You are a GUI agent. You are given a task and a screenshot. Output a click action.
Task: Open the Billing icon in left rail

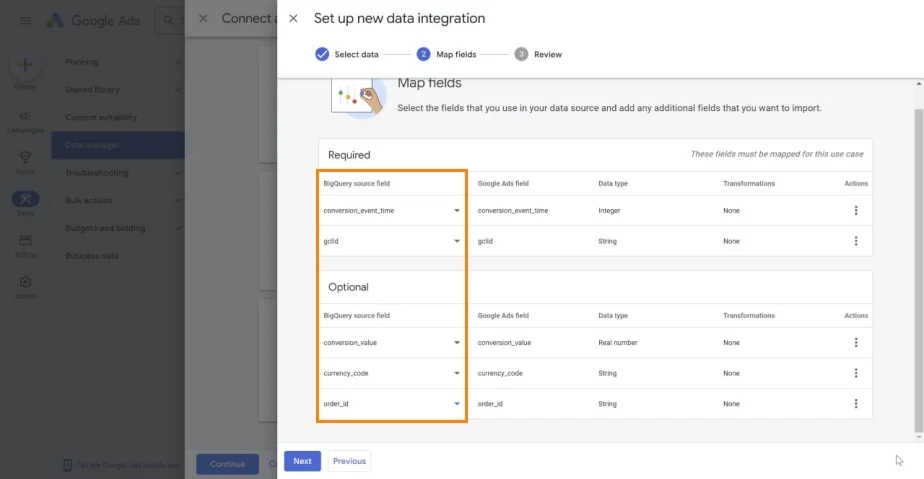pyautogui.click(x=25, y=240)
